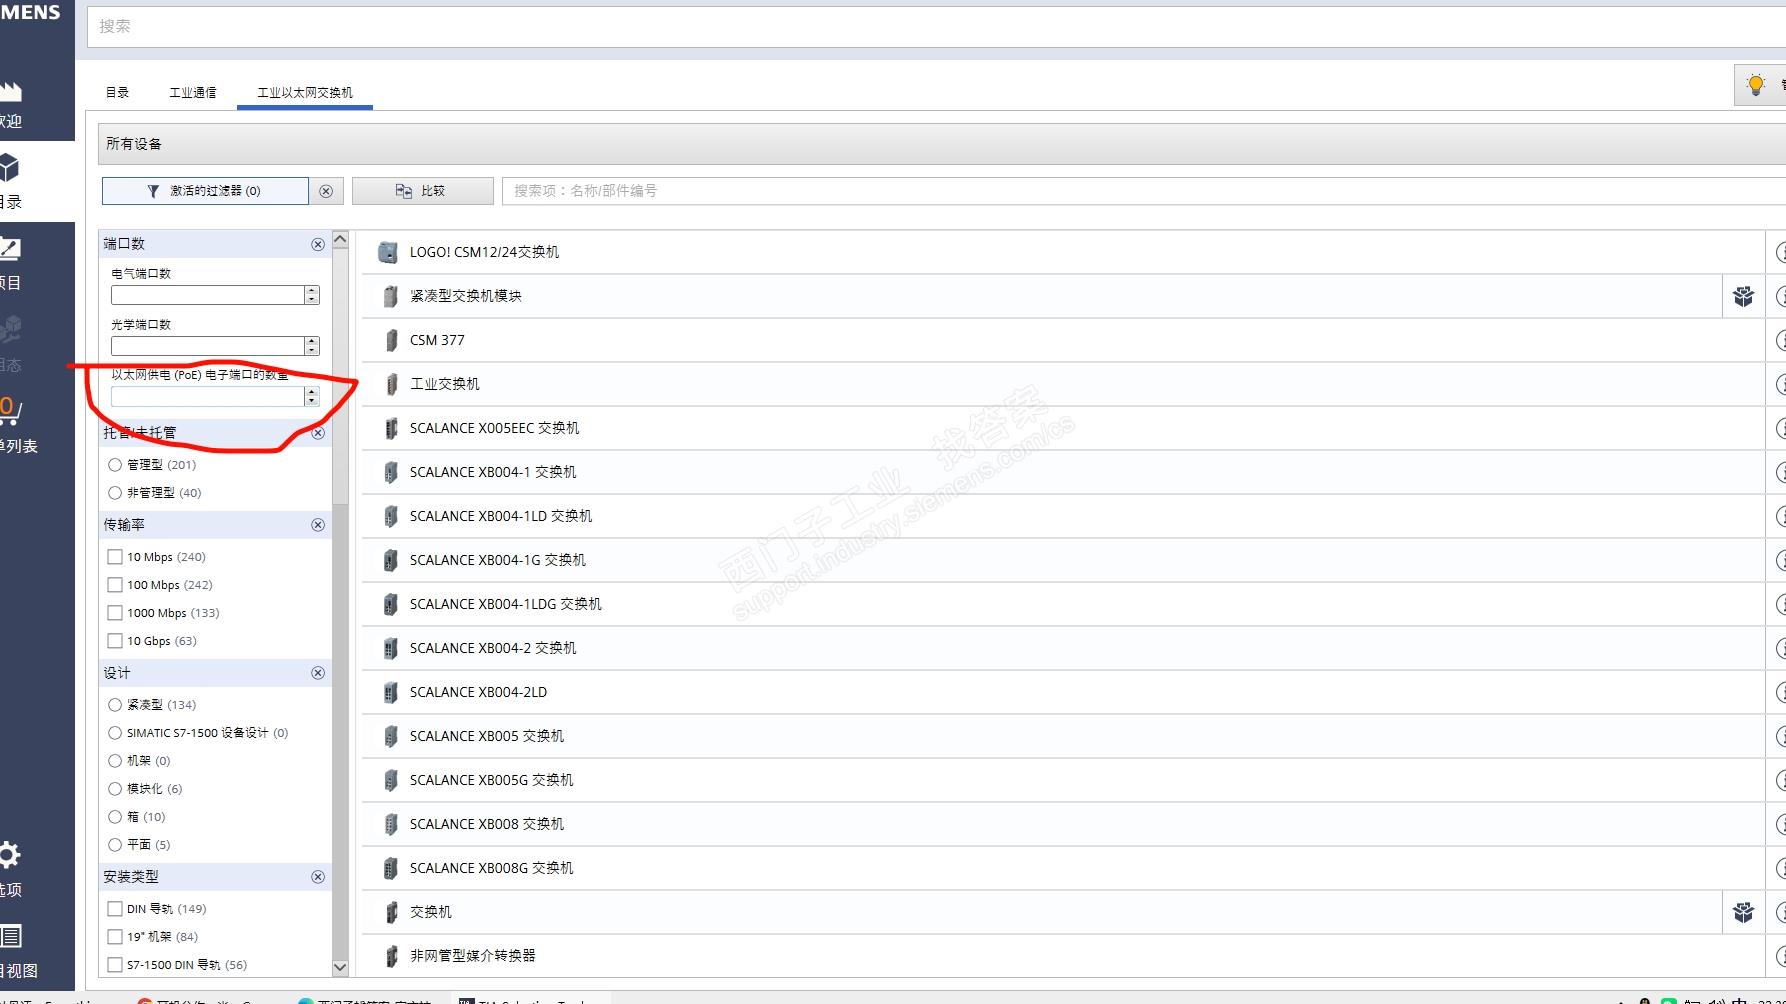Viewport: 1786px width, 1004px height.
Task: Click the lightbulb tips icon
Action: [1755, 85]
